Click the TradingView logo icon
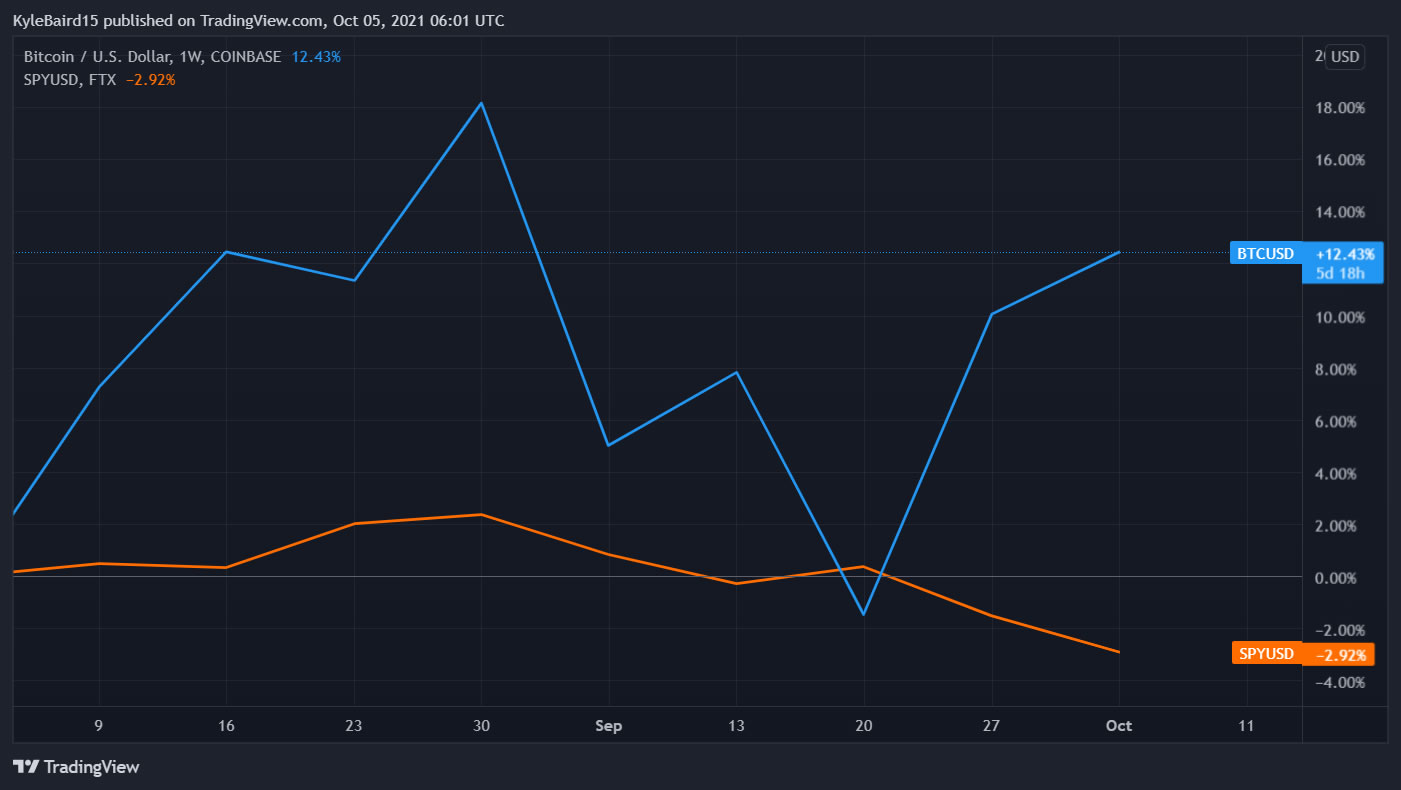Screen dimensions: 1401x790 point(26,767)
